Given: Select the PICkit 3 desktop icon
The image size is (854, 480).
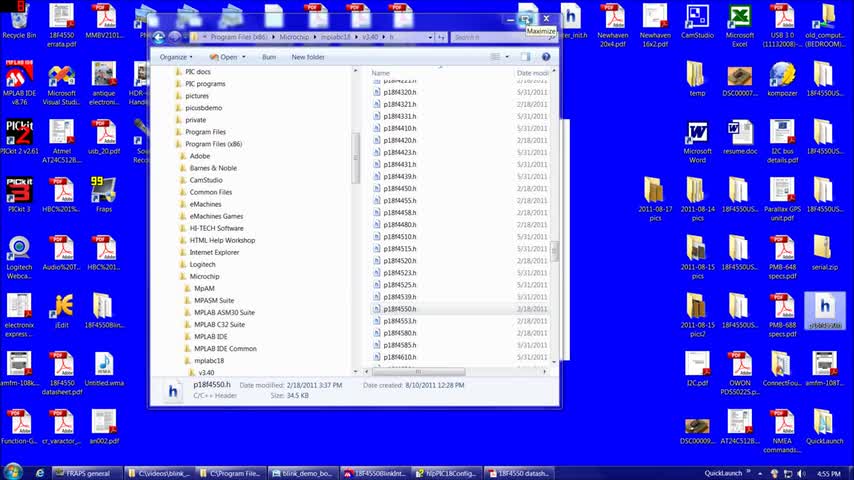Looking at the screenshot, I should [x=19, y=195].
